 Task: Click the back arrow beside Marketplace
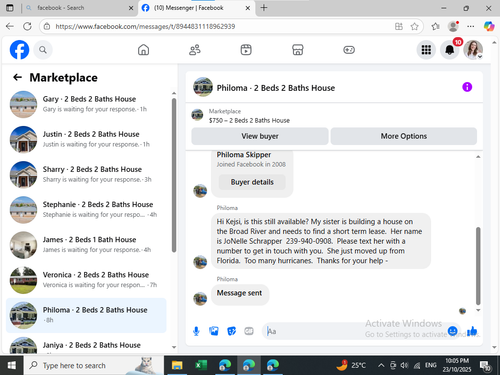[17, 77]
